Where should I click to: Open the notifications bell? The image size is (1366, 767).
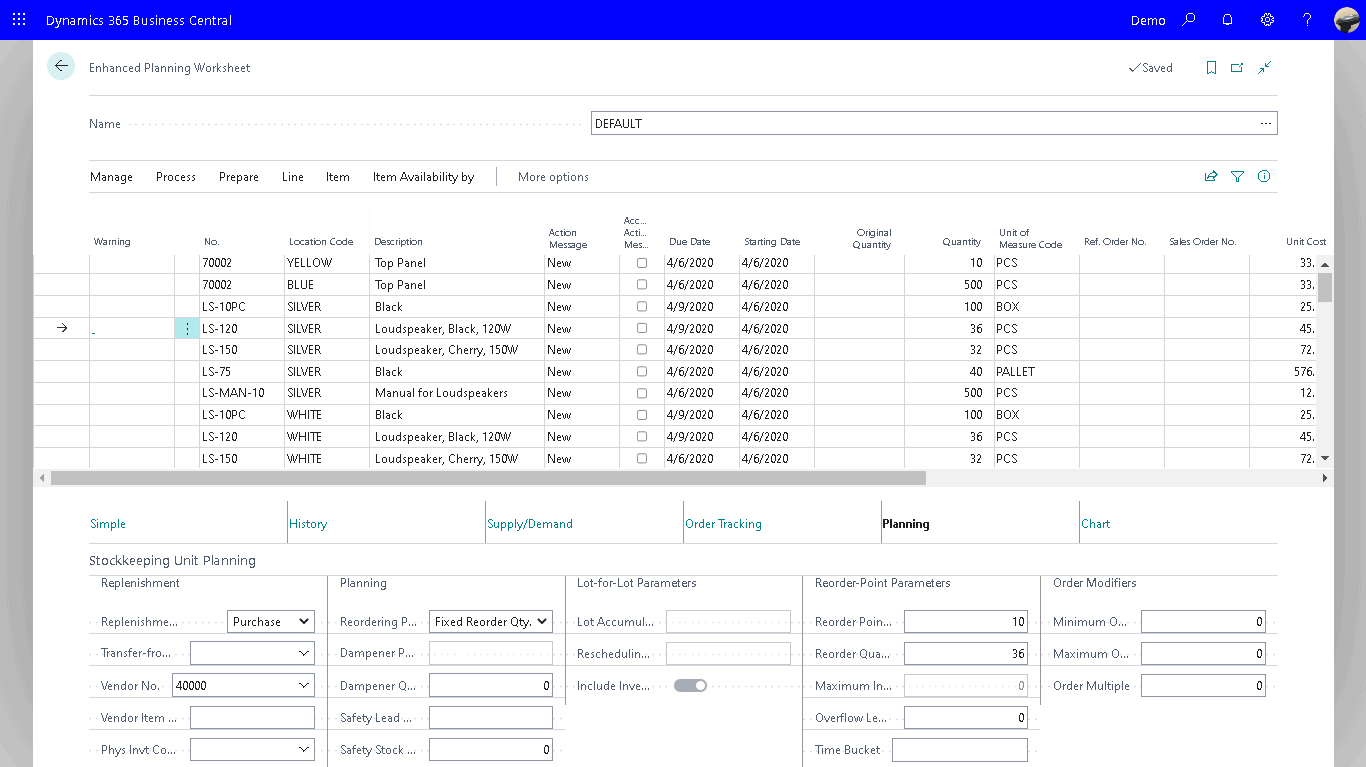click(x=1228, y=20)
